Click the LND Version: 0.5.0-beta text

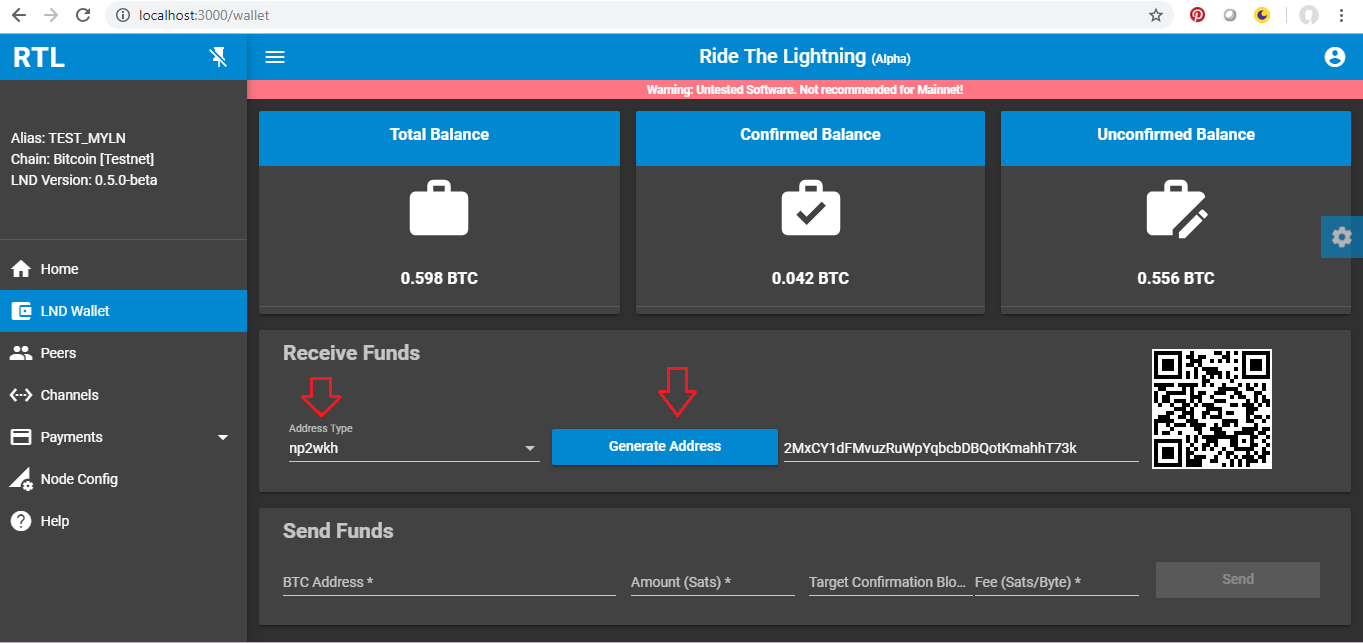click(x=84, y=180)
